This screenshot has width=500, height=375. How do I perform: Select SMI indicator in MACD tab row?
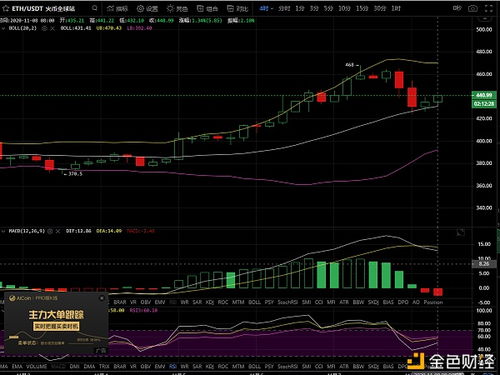point(306,302)
